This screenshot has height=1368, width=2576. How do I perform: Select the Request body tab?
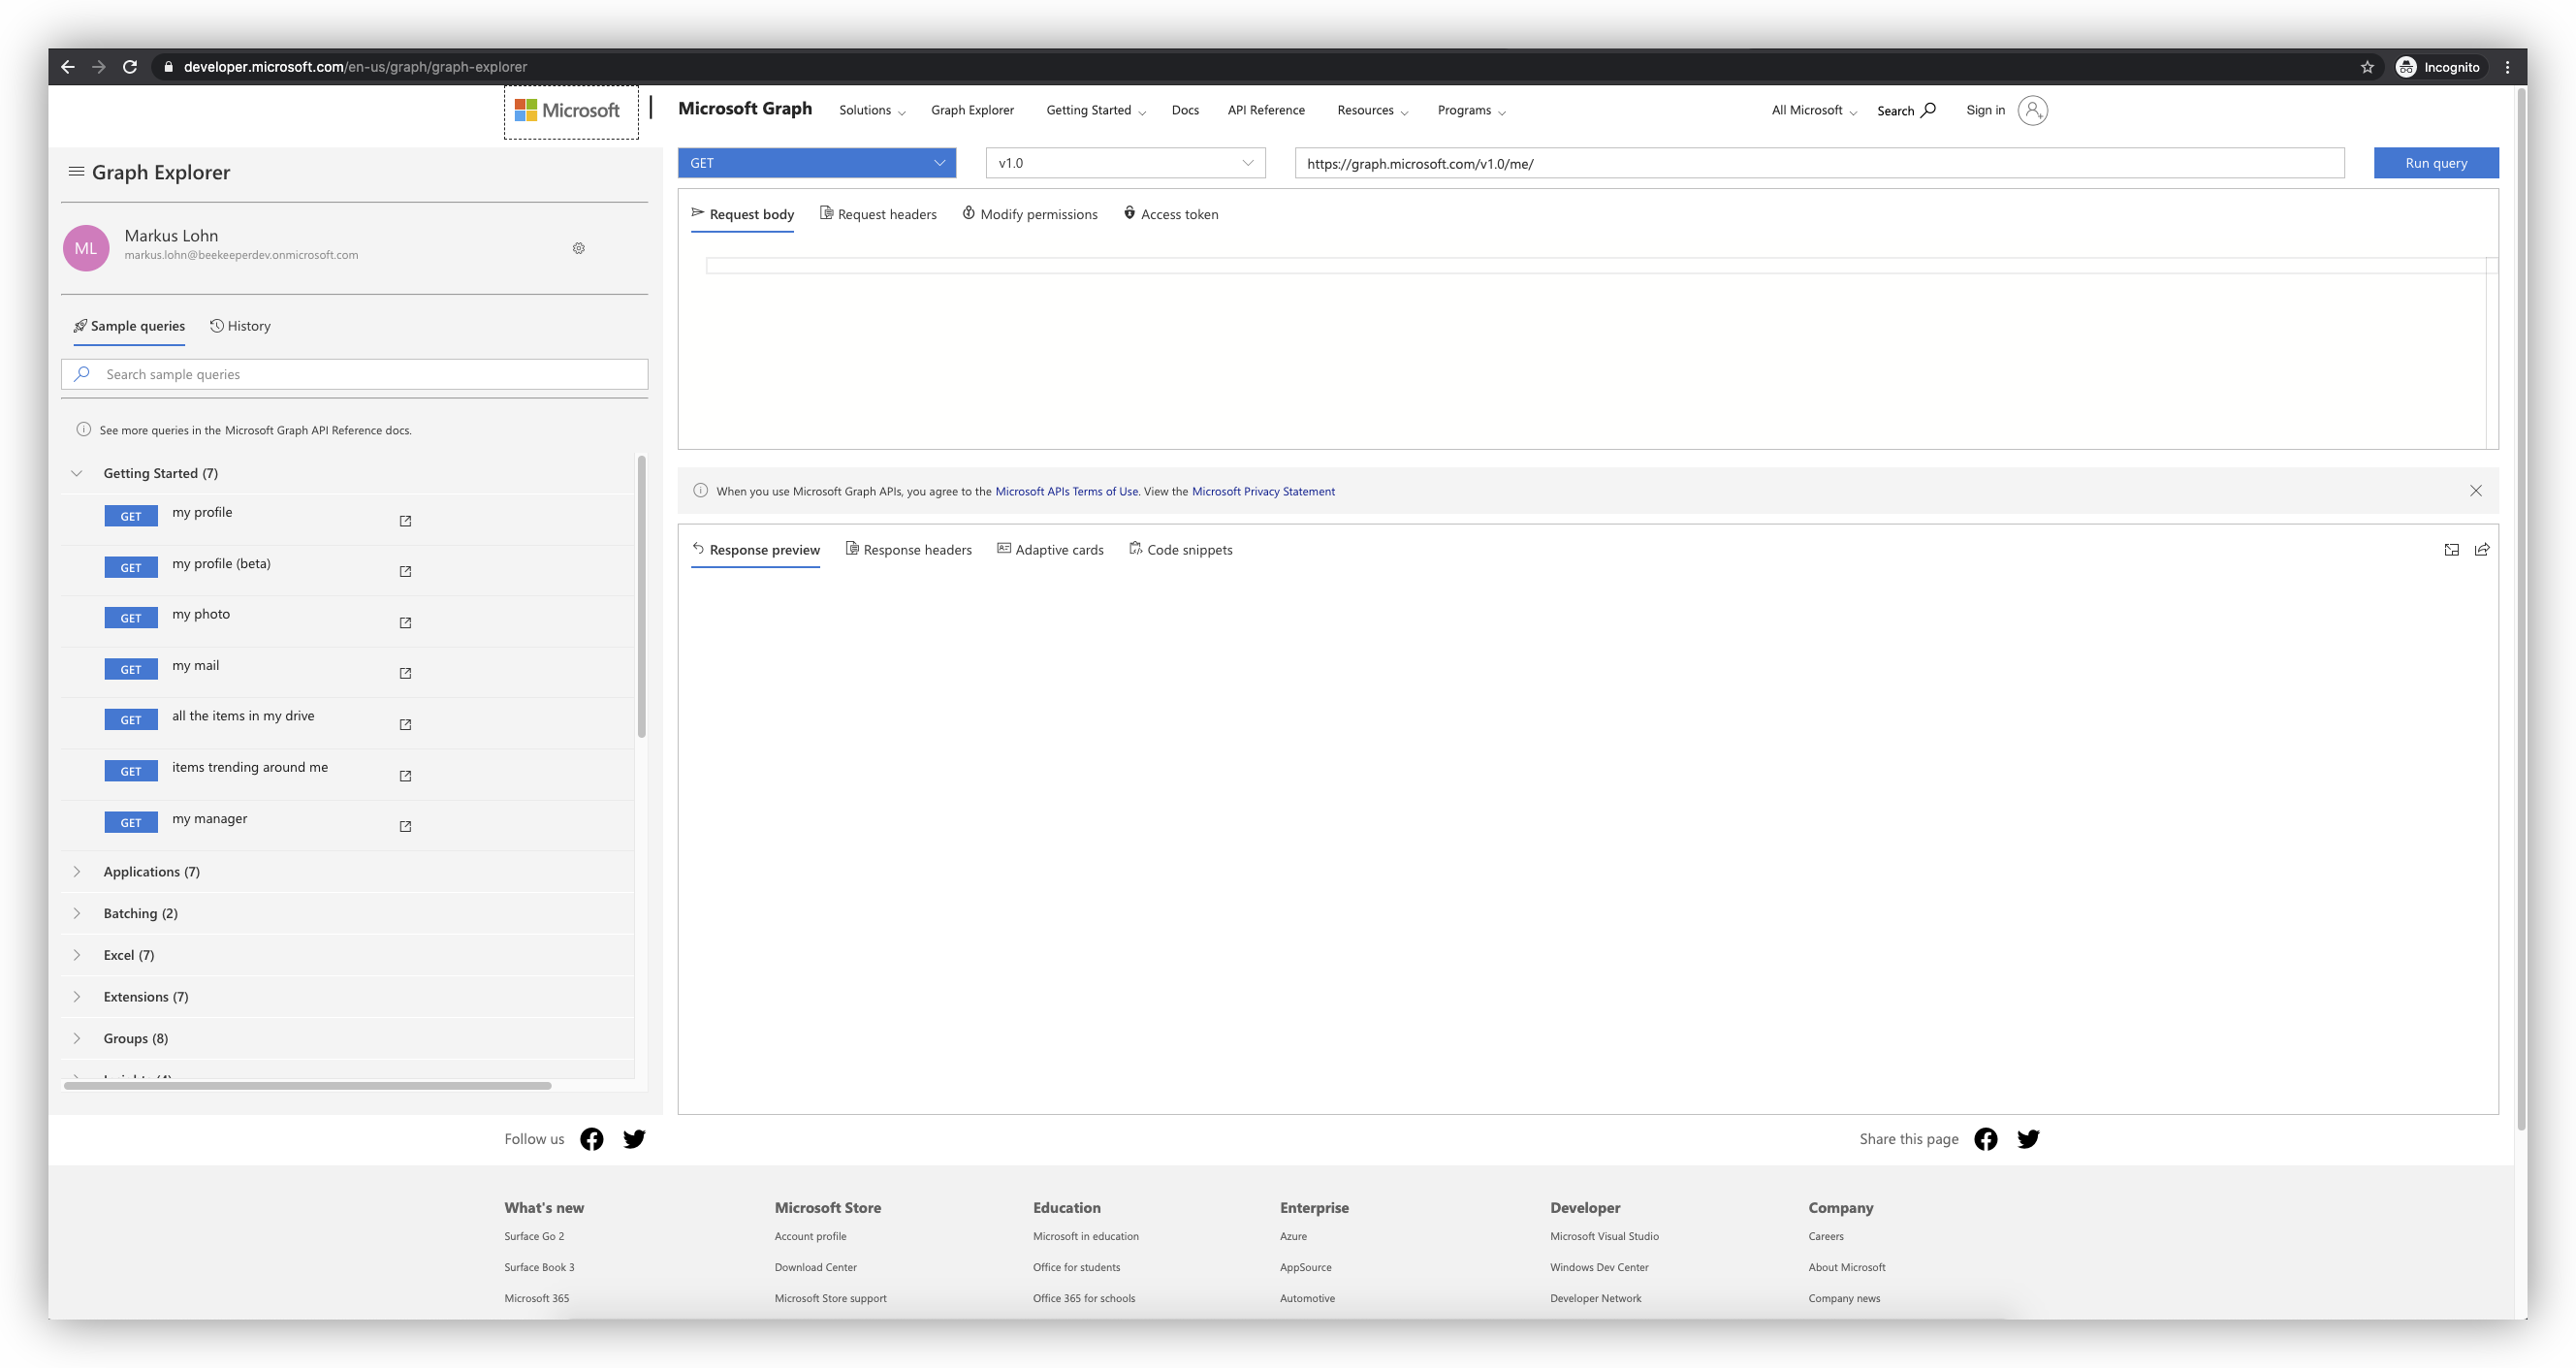pyautogui.click(x=742, y=214)
